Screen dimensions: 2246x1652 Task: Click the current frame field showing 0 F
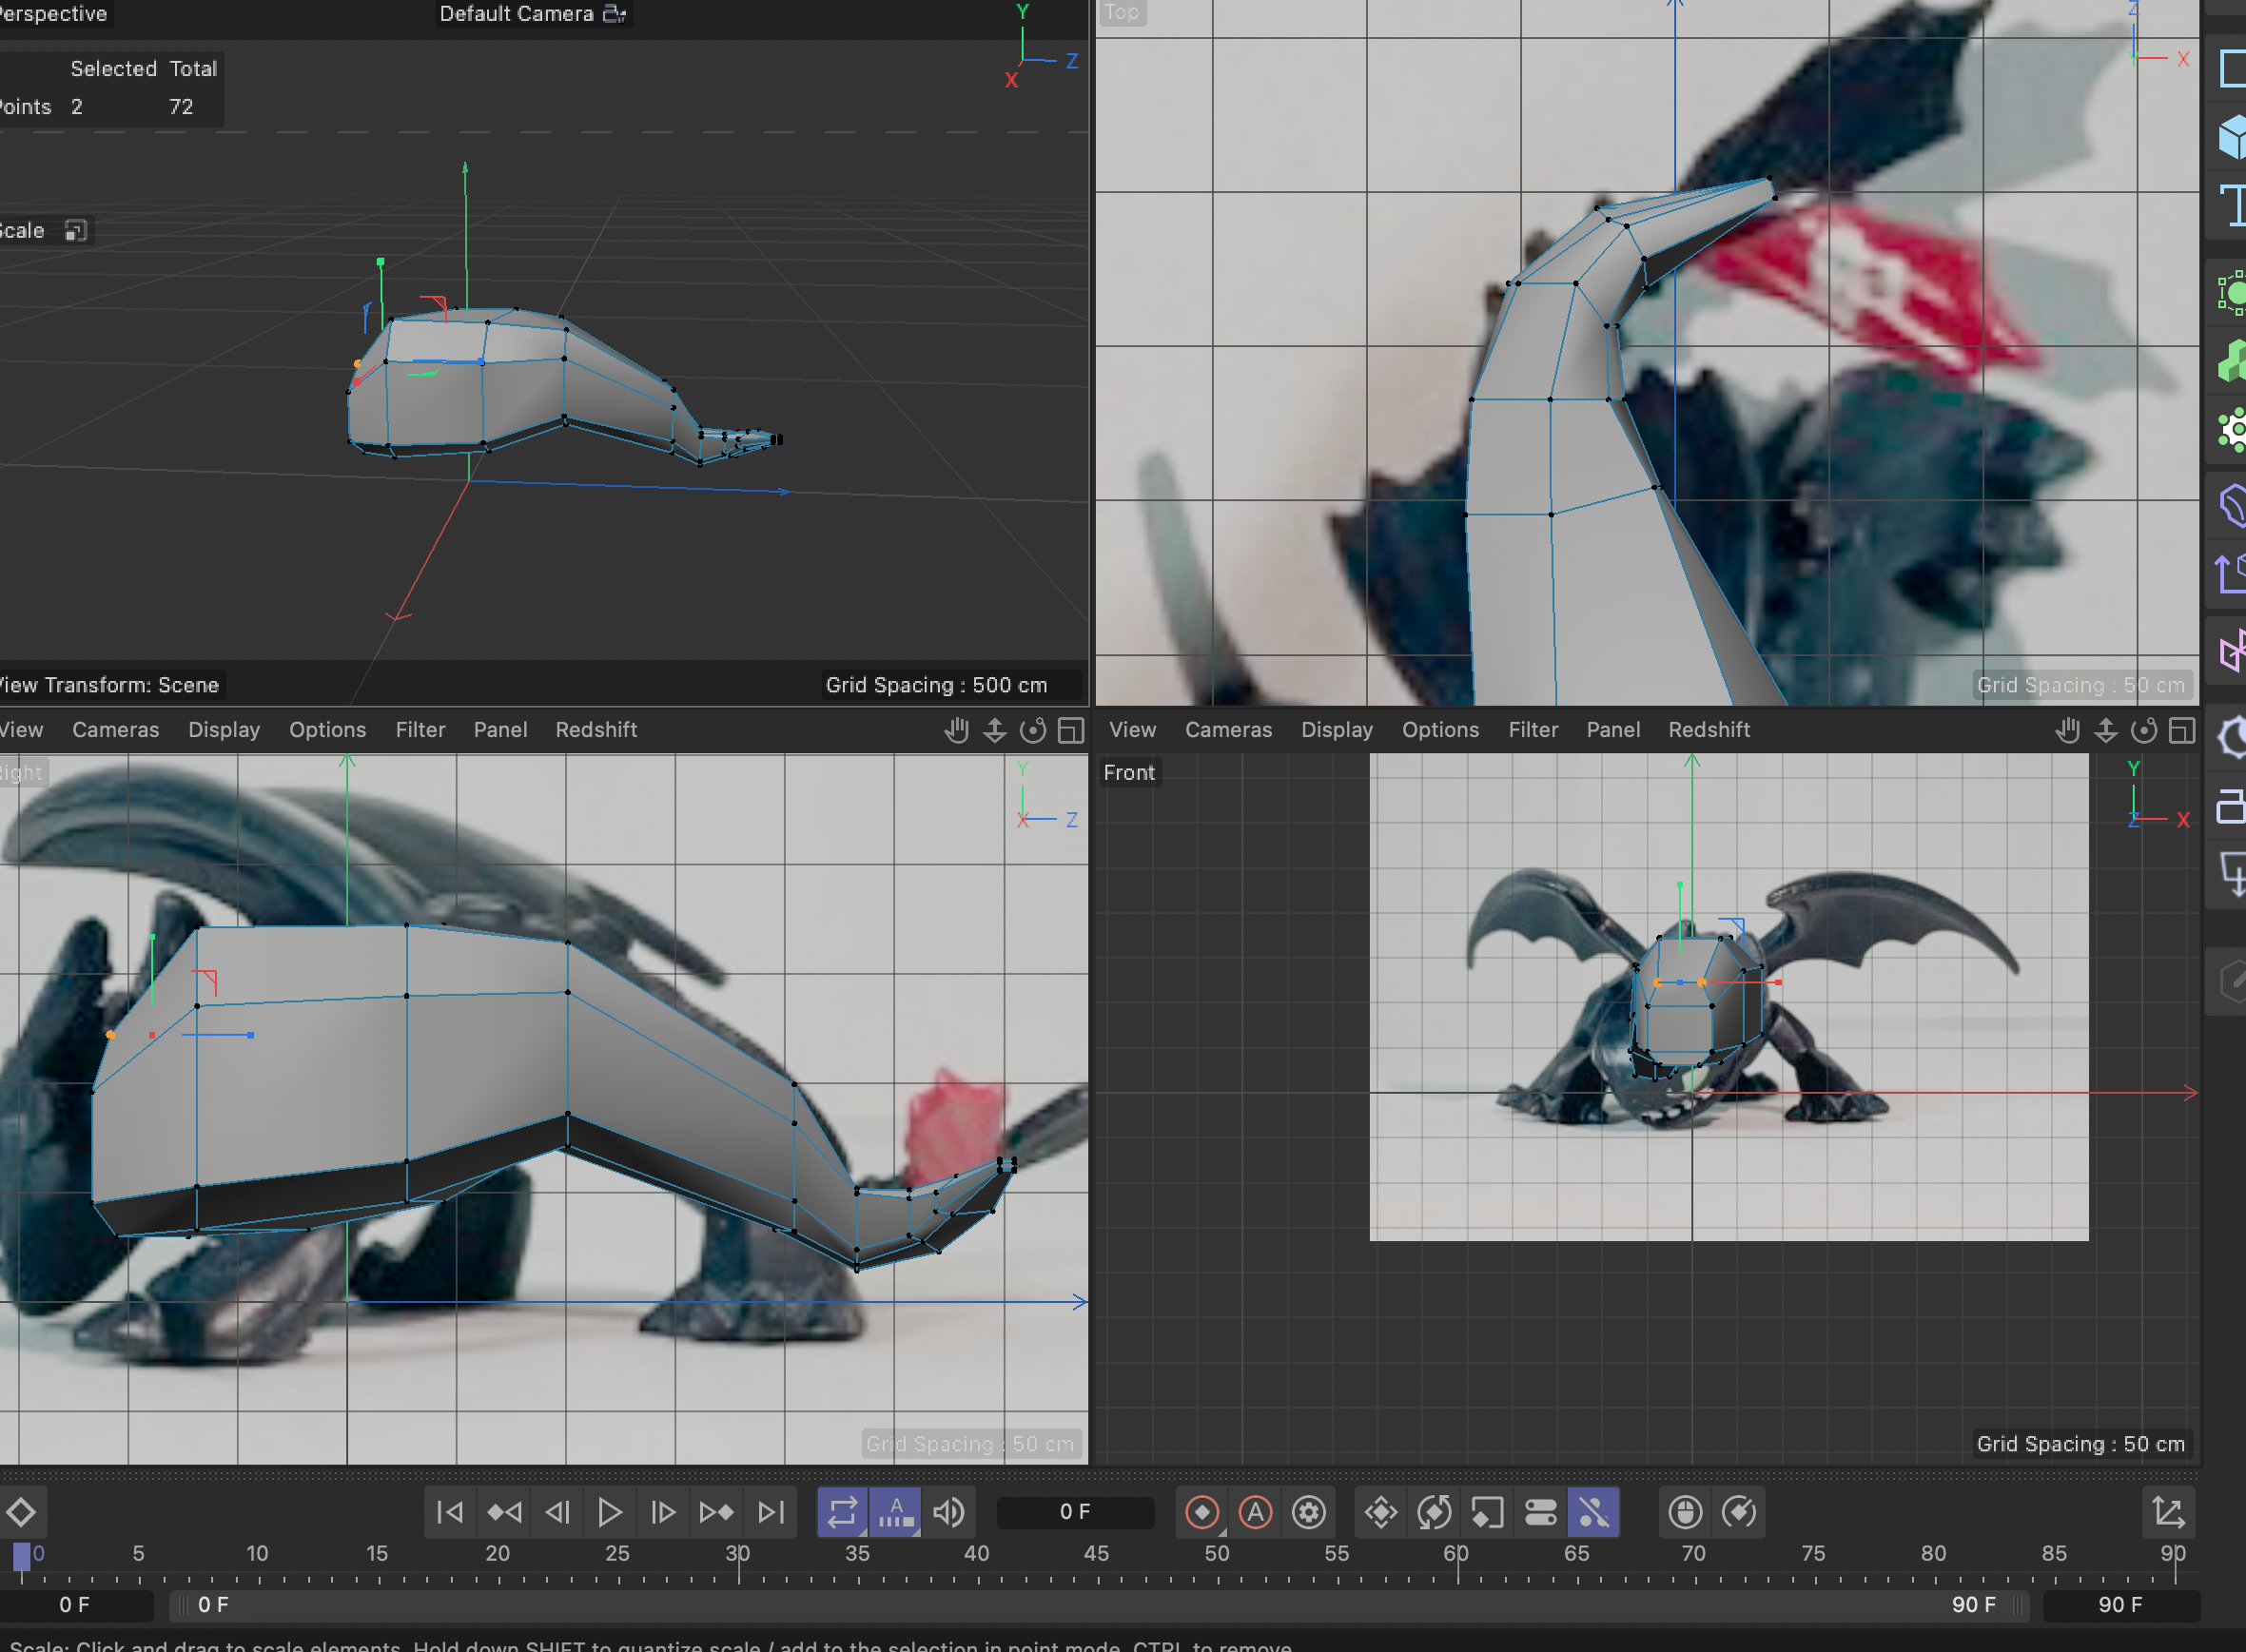tap(1075, 1512)
